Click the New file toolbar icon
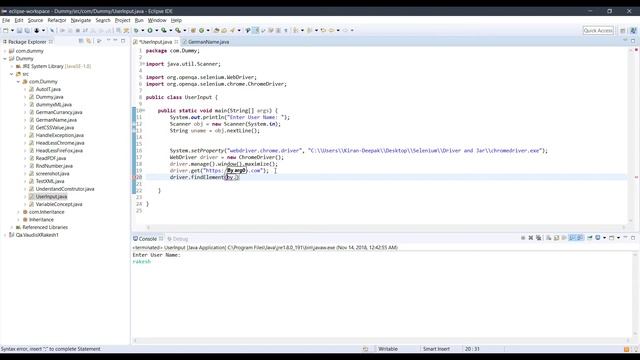This screenshot has height=360, width=640. [x=5, y=30]
